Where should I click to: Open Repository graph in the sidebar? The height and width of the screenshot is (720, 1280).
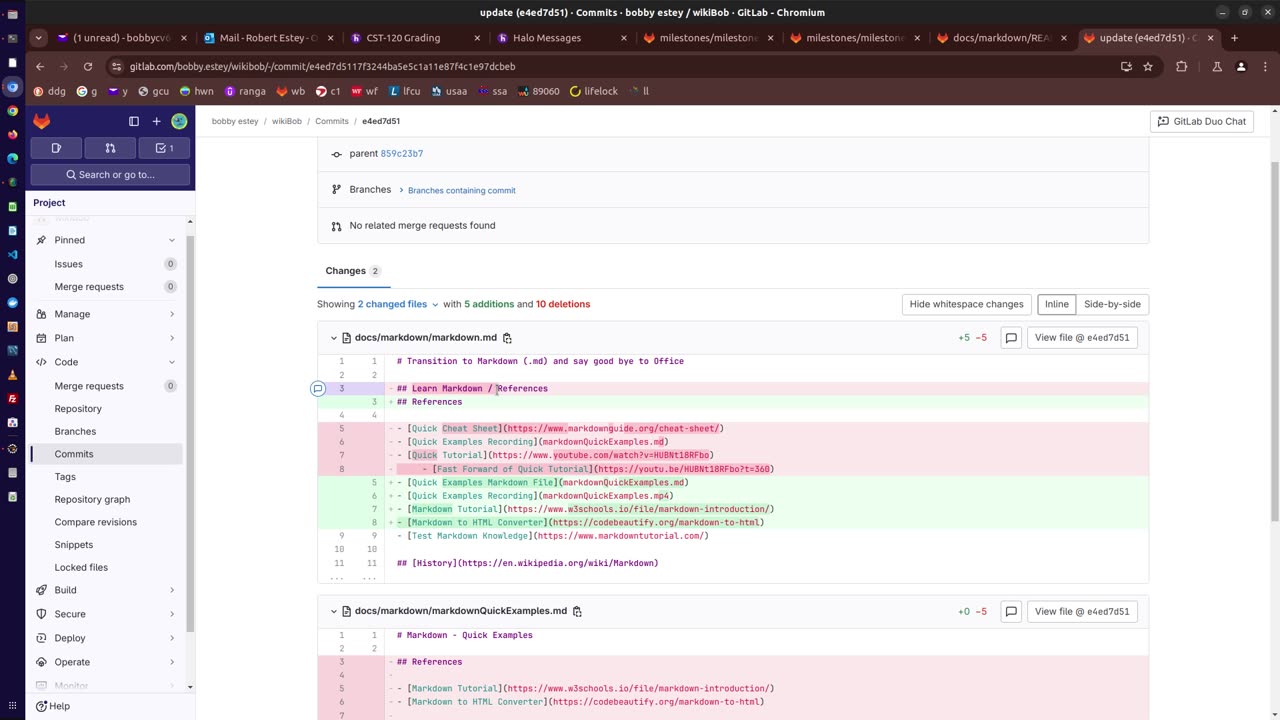click(x=105, y=499)
